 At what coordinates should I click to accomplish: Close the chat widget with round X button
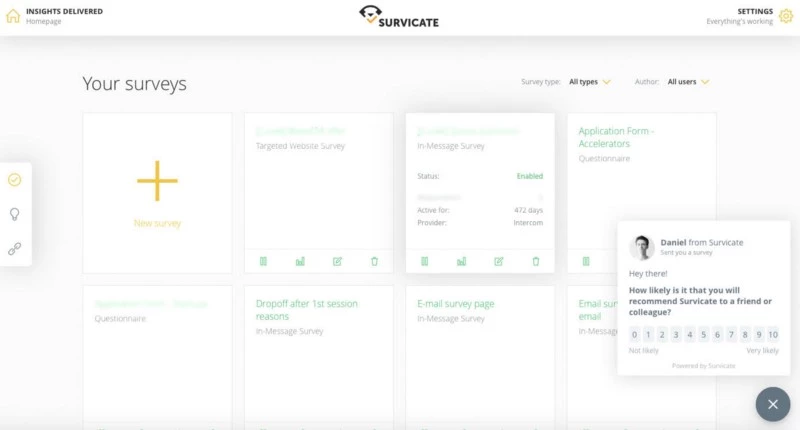tap(772, 404)
